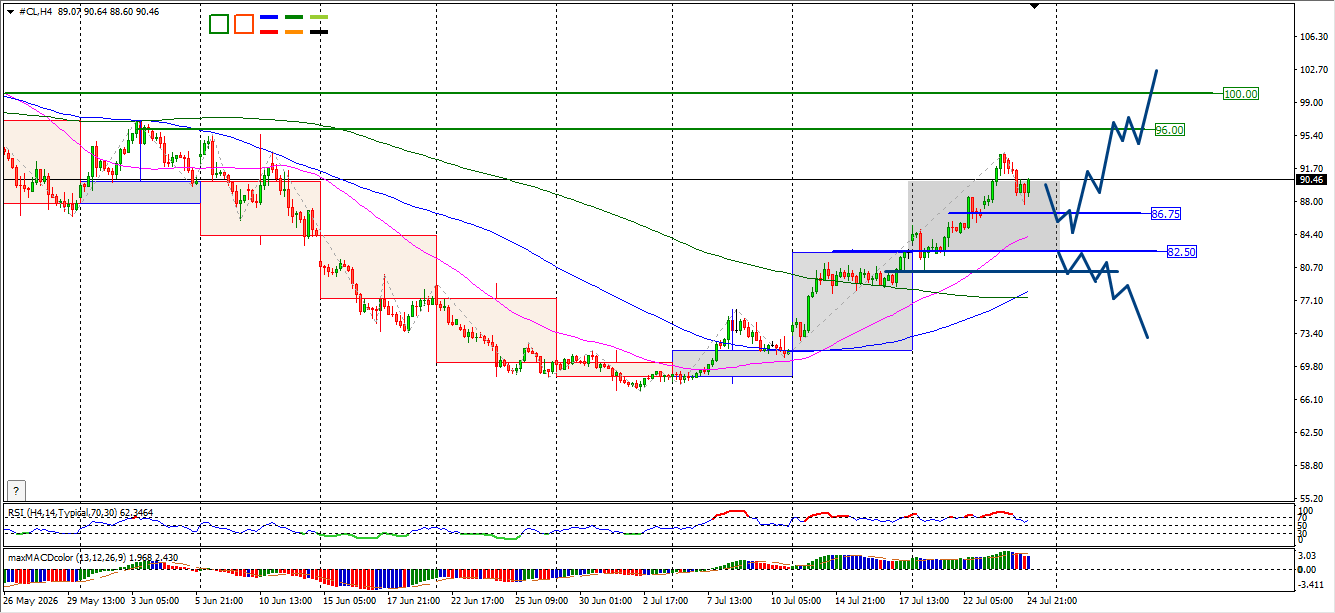Open the dropdown arrow beside #CL,H4

pos(10,10)
